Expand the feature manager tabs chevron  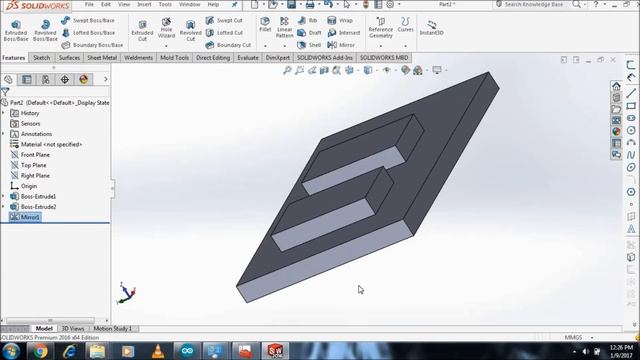(105, 79)
